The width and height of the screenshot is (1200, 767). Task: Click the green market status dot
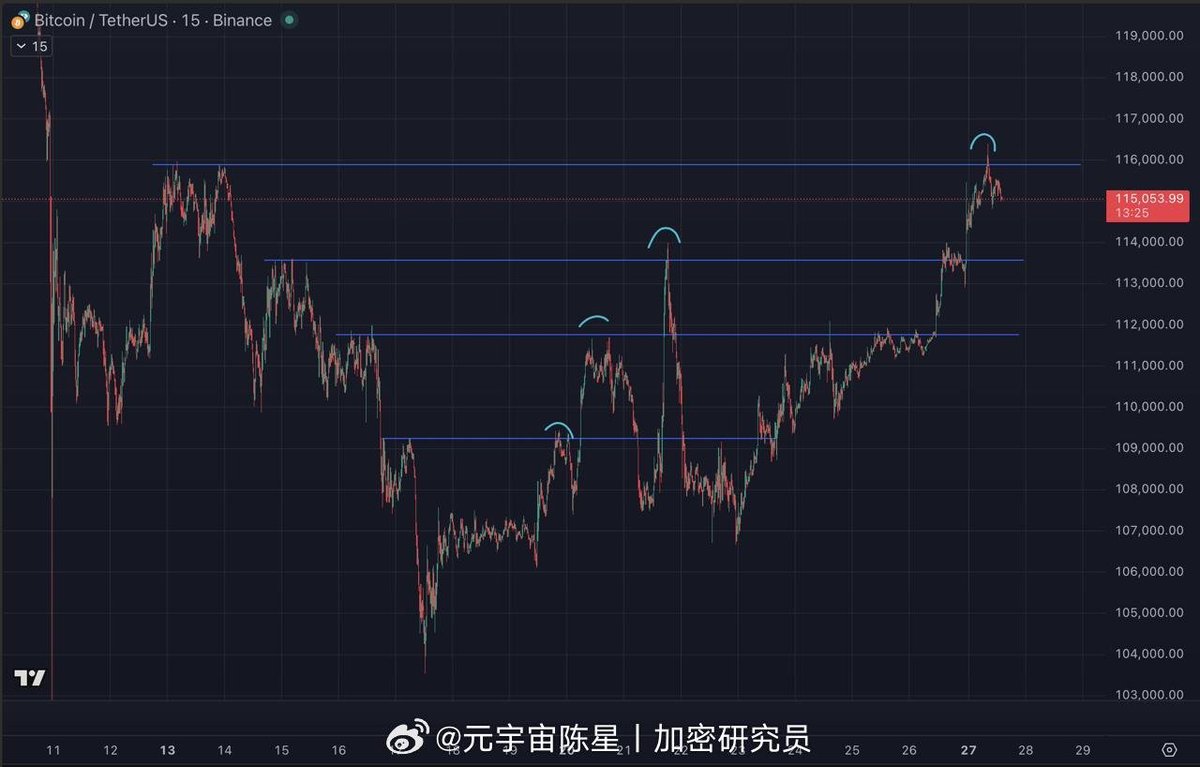(x=289, y=19)
